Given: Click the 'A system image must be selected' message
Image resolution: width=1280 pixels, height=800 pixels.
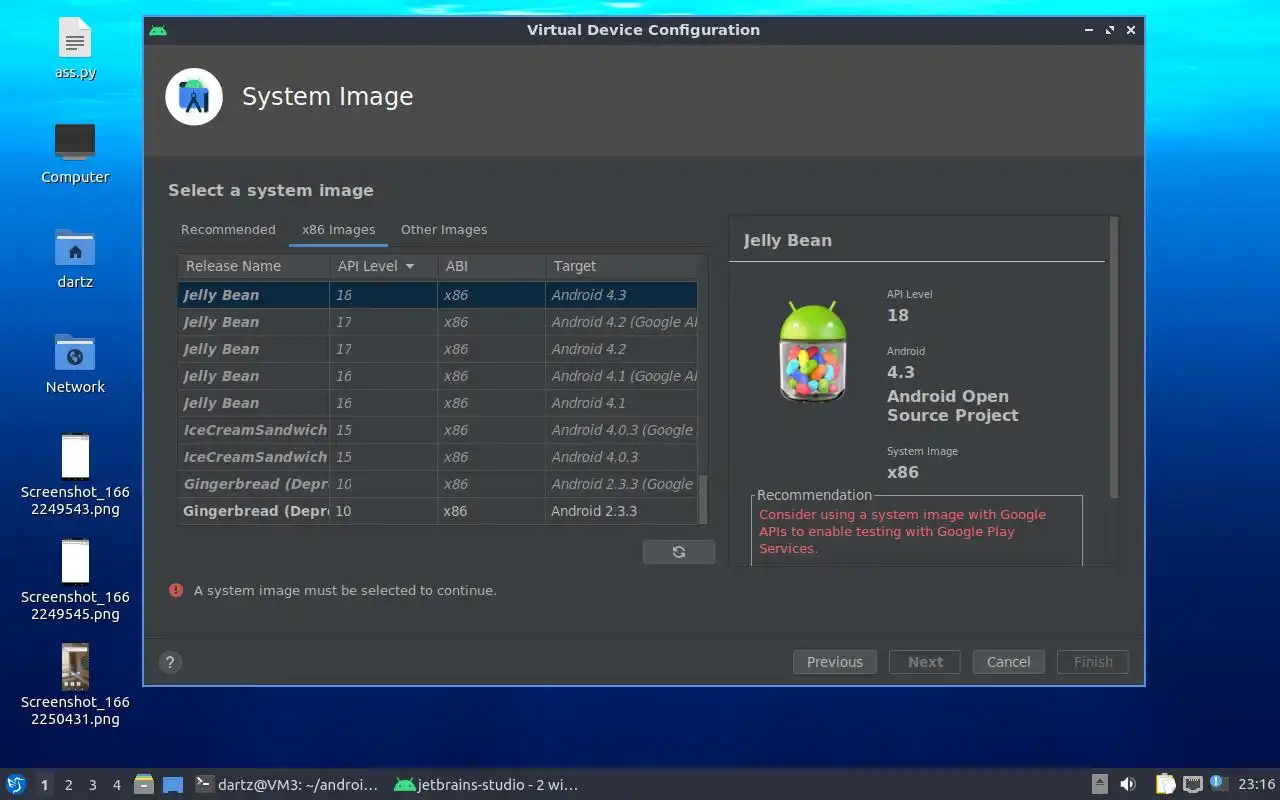Looking at the screenshot, I should tap(345, 590).
